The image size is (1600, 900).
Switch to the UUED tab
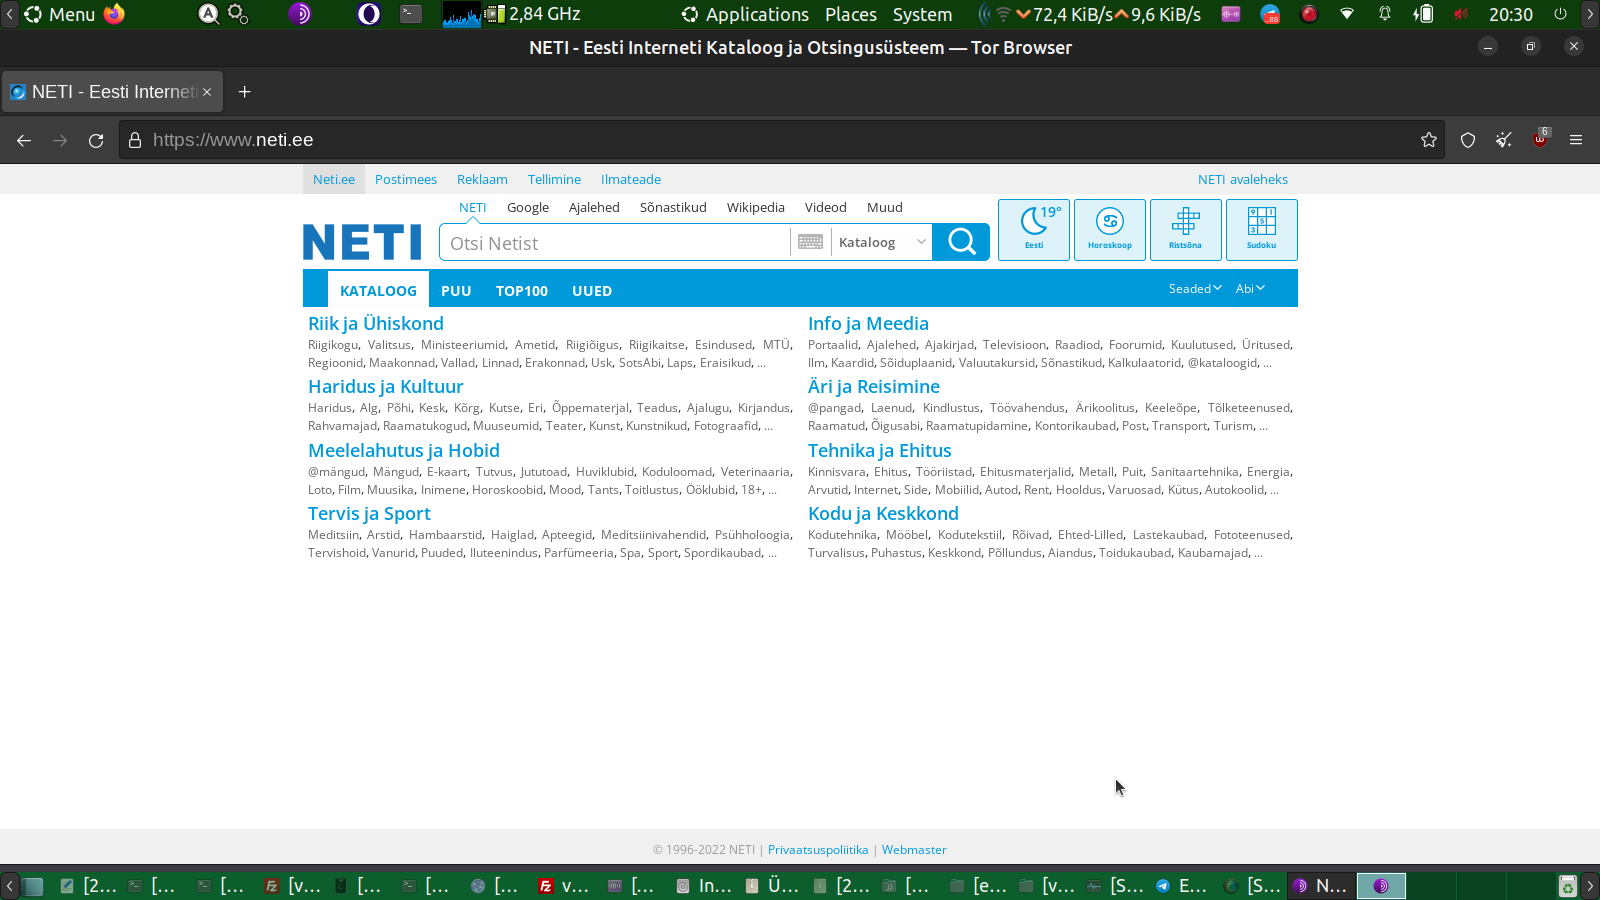[592, 291]
